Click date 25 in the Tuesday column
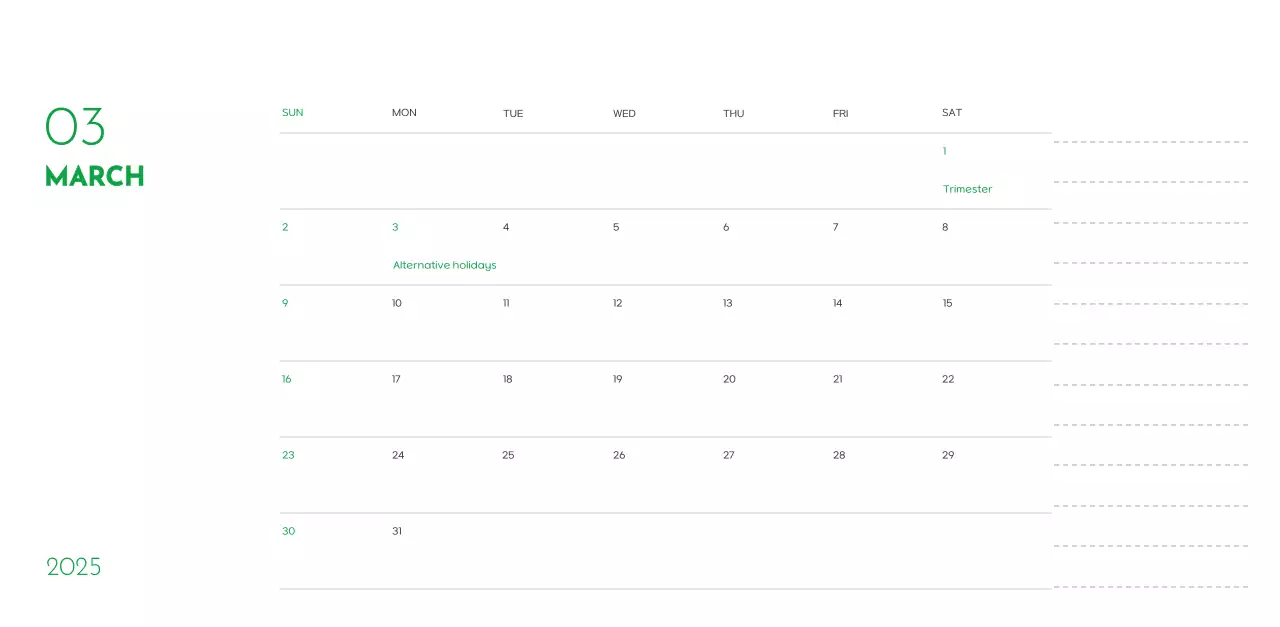1280x627 pixels. tap(508, 455)
